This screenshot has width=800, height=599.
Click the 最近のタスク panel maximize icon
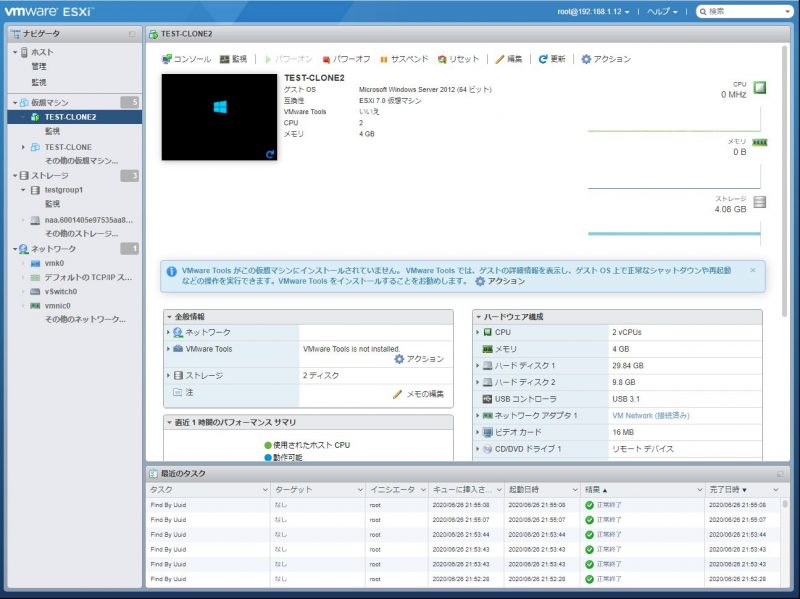pos(780,474)
